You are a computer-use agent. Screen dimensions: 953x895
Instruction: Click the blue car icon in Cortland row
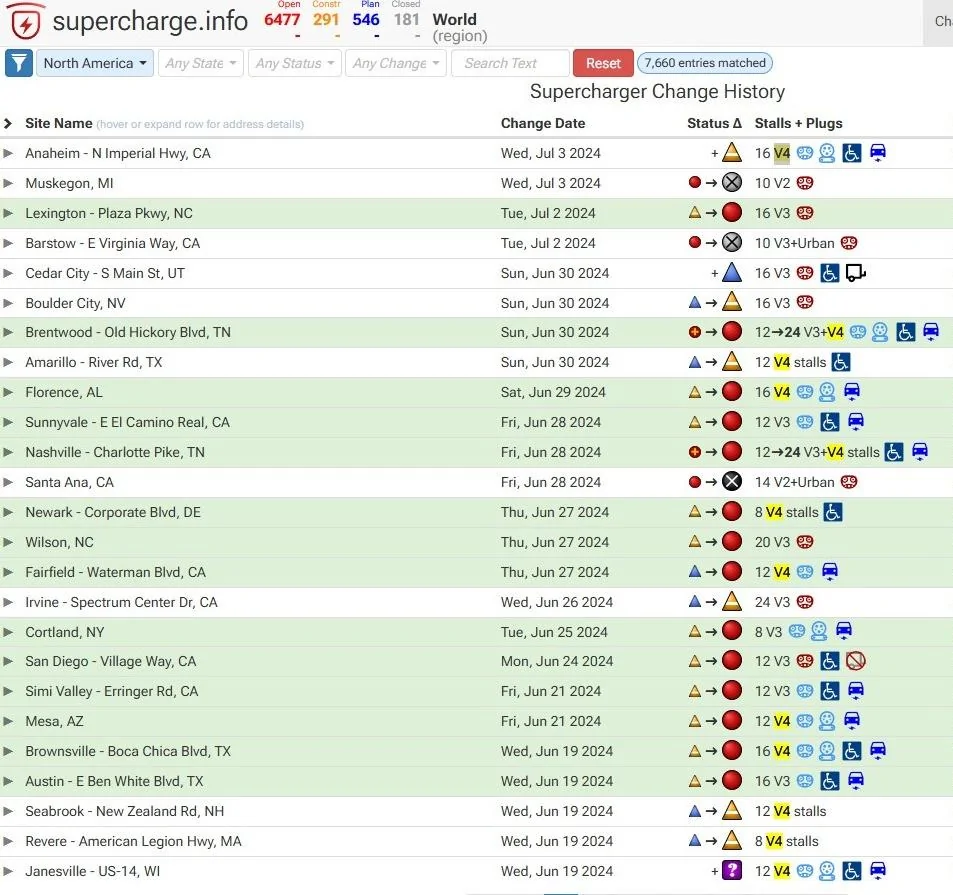[x=844, y=631]
